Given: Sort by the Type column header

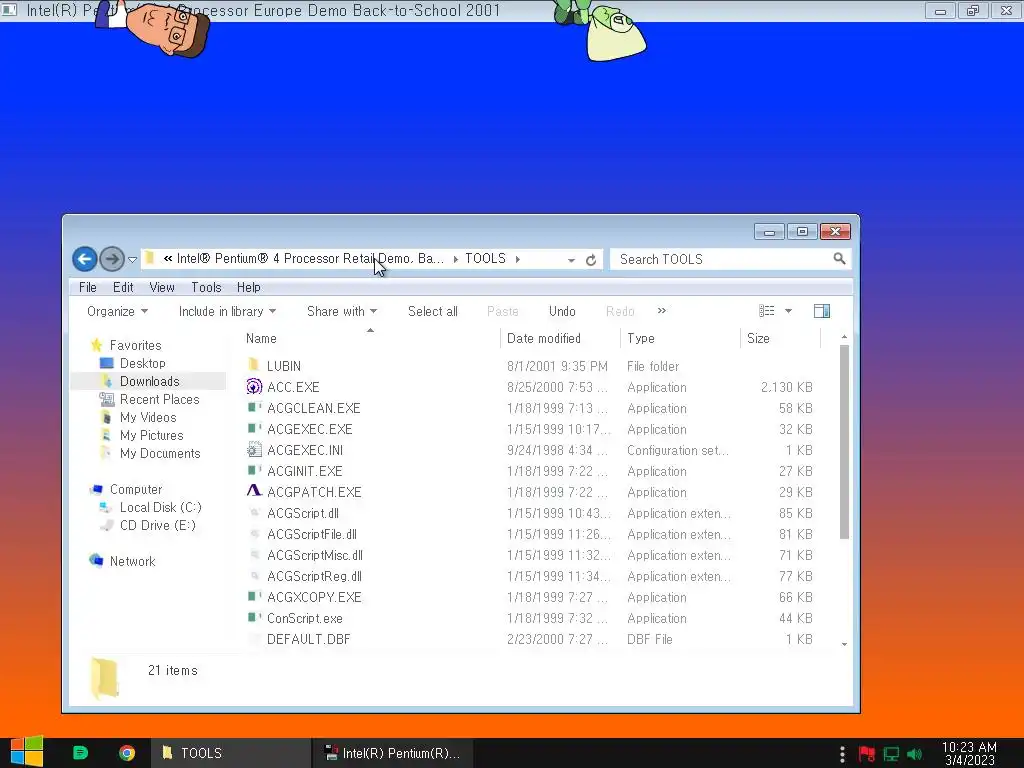Looking at the screenshot, I should 641,338.
